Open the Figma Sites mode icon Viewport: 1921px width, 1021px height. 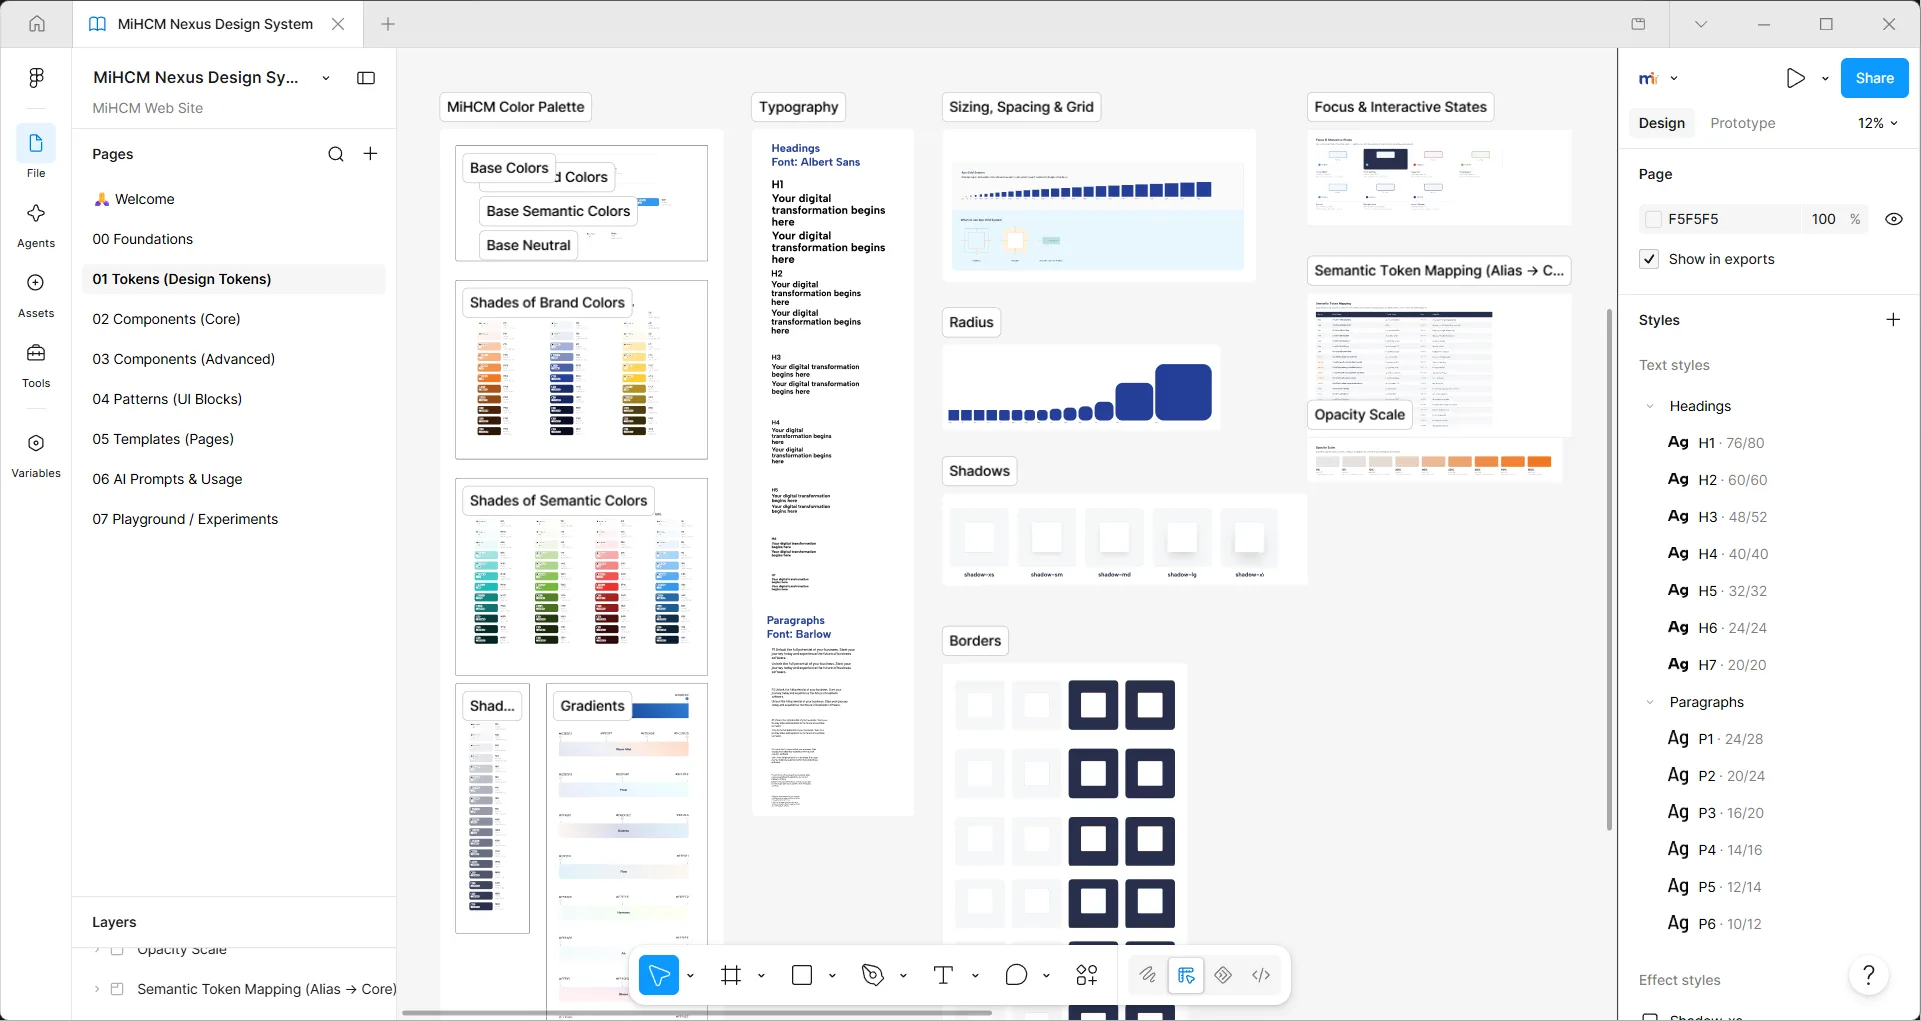[1223, 975]
